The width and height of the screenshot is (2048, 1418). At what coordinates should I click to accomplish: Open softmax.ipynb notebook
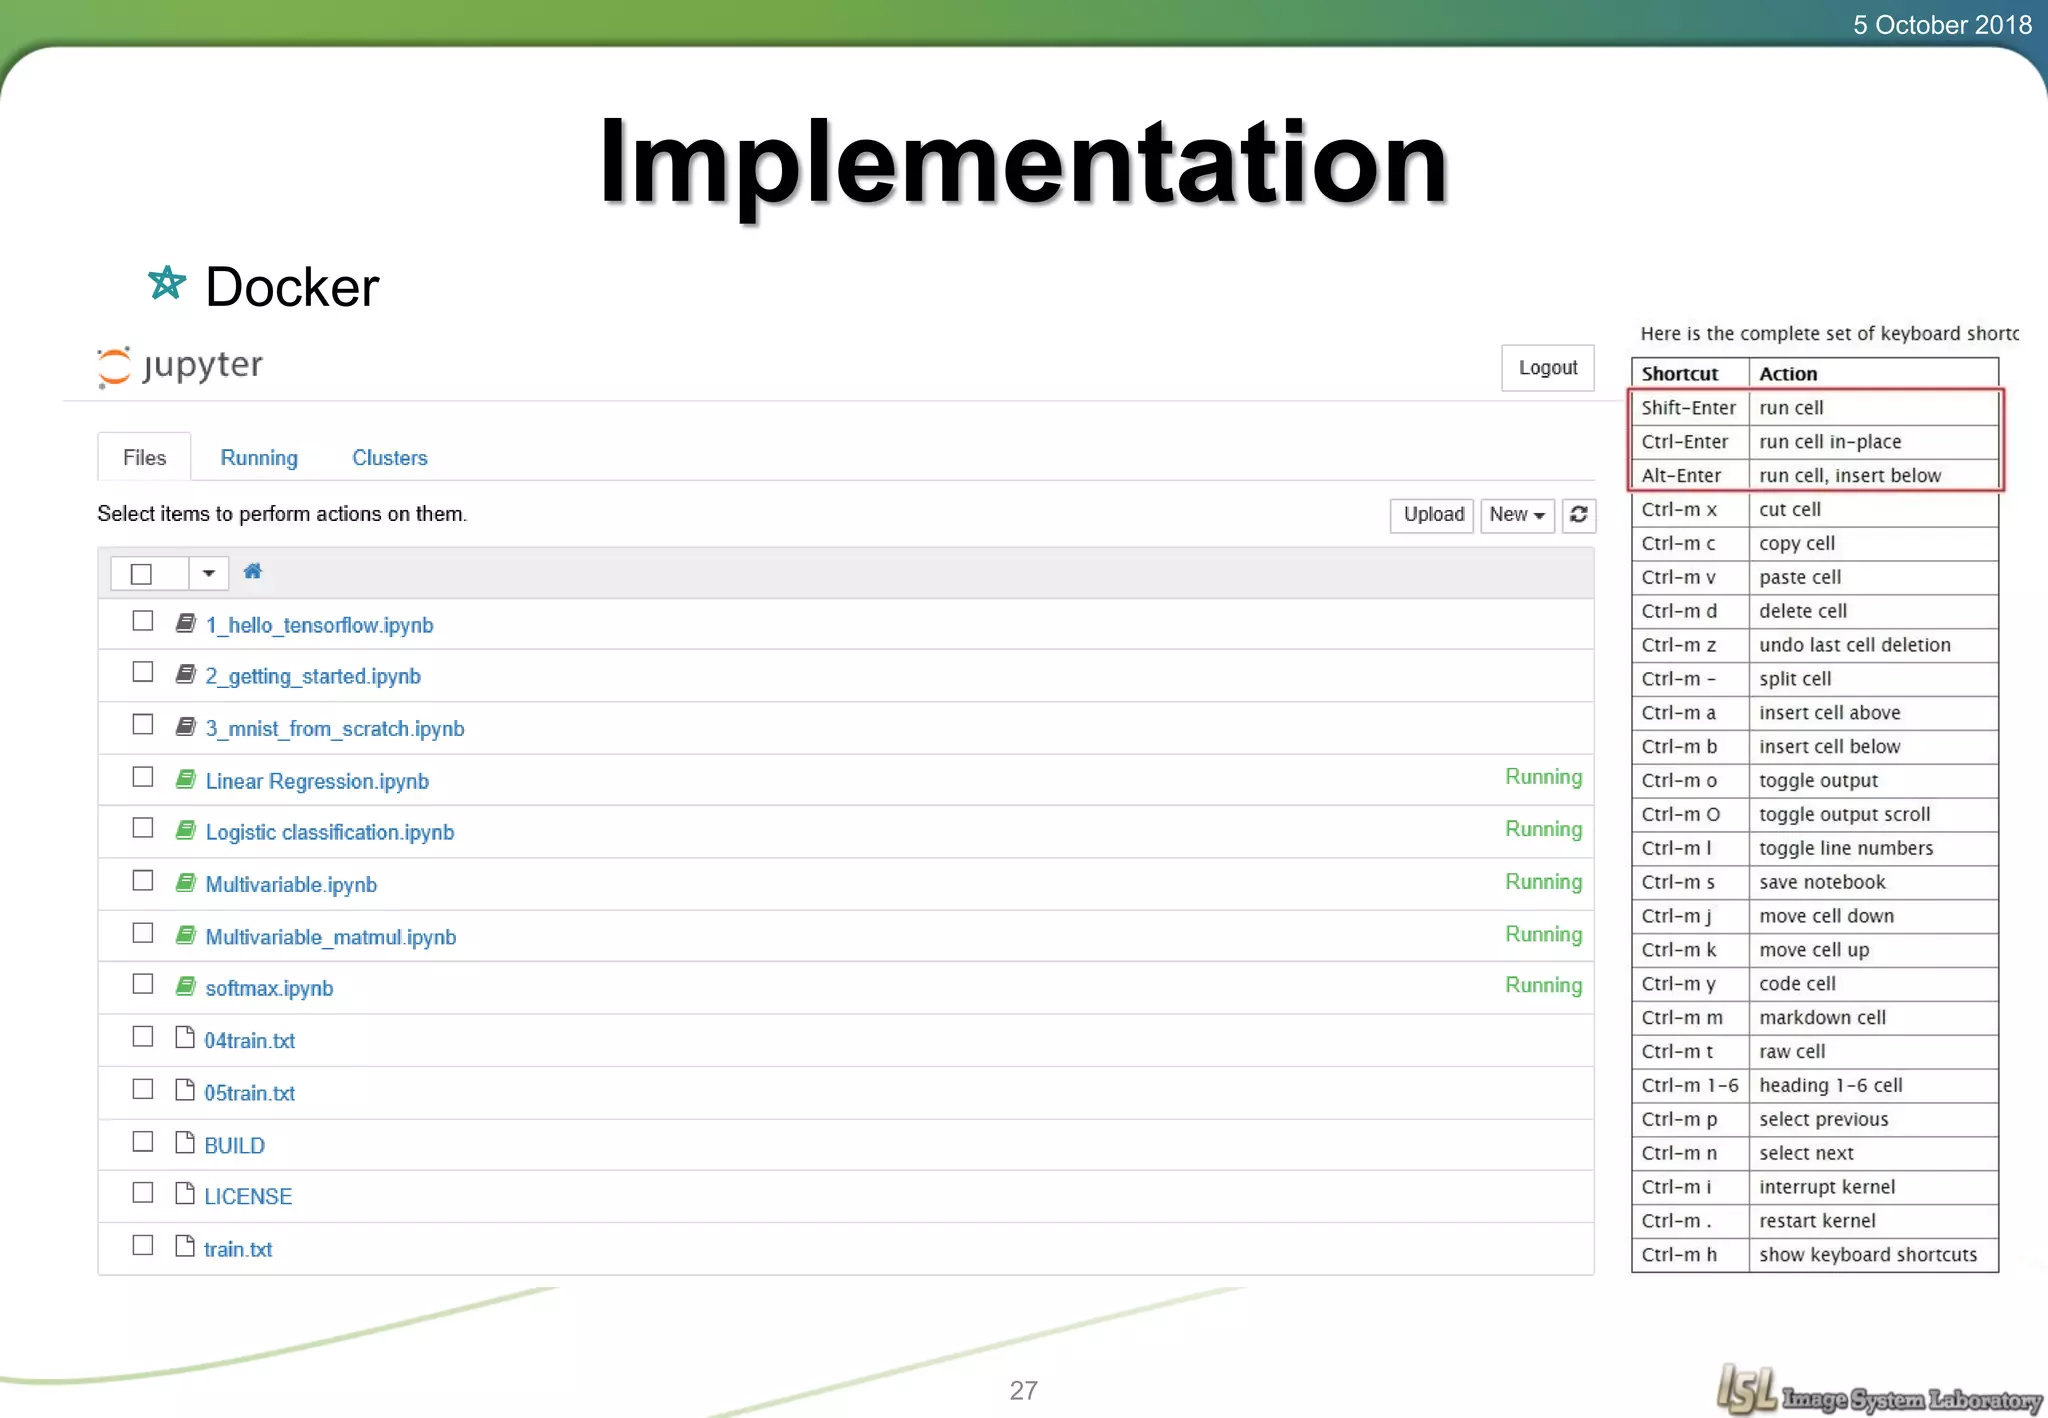coord(269,989)
